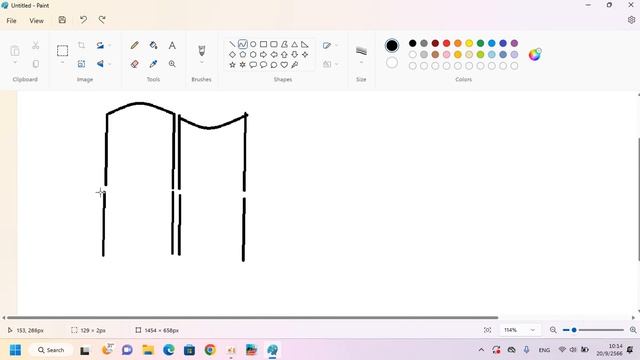Choose the Fill bucket tool
The width and height of the screenshot is (640, 360).
[153, 45]
